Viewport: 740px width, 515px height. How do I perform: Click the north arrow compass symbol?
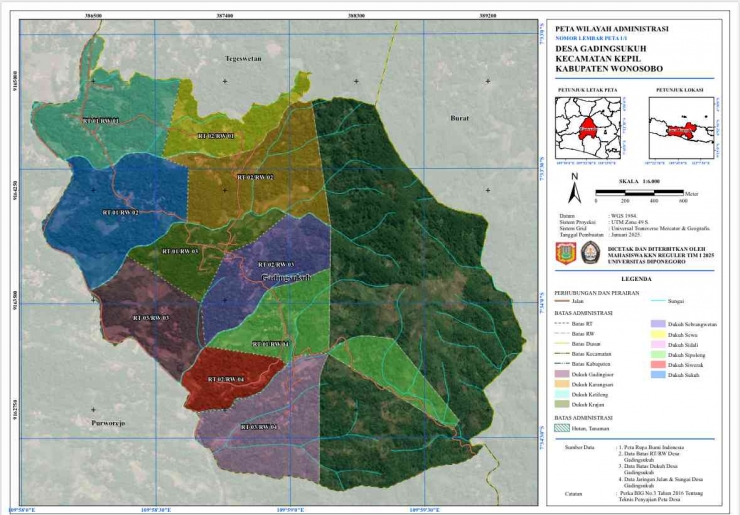(574, 190)
